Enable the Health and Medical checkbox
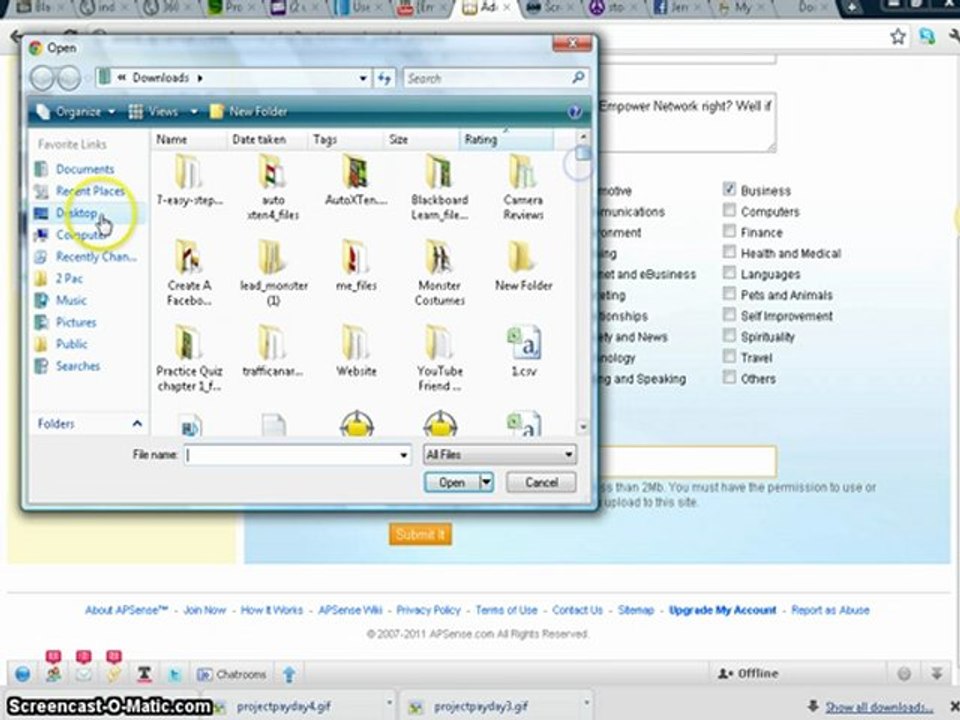 729,252
